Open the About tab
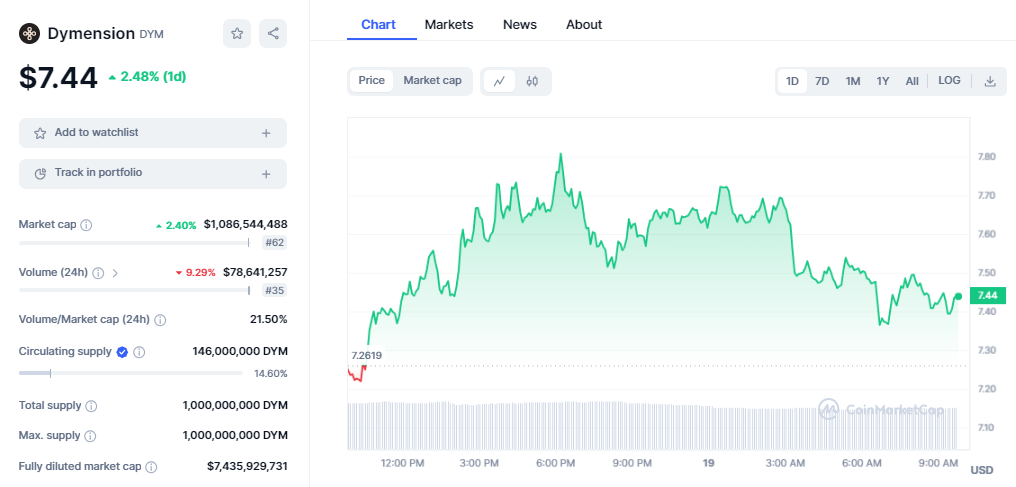The height and width of the screenshot is (487, 1016). point(584,25)
